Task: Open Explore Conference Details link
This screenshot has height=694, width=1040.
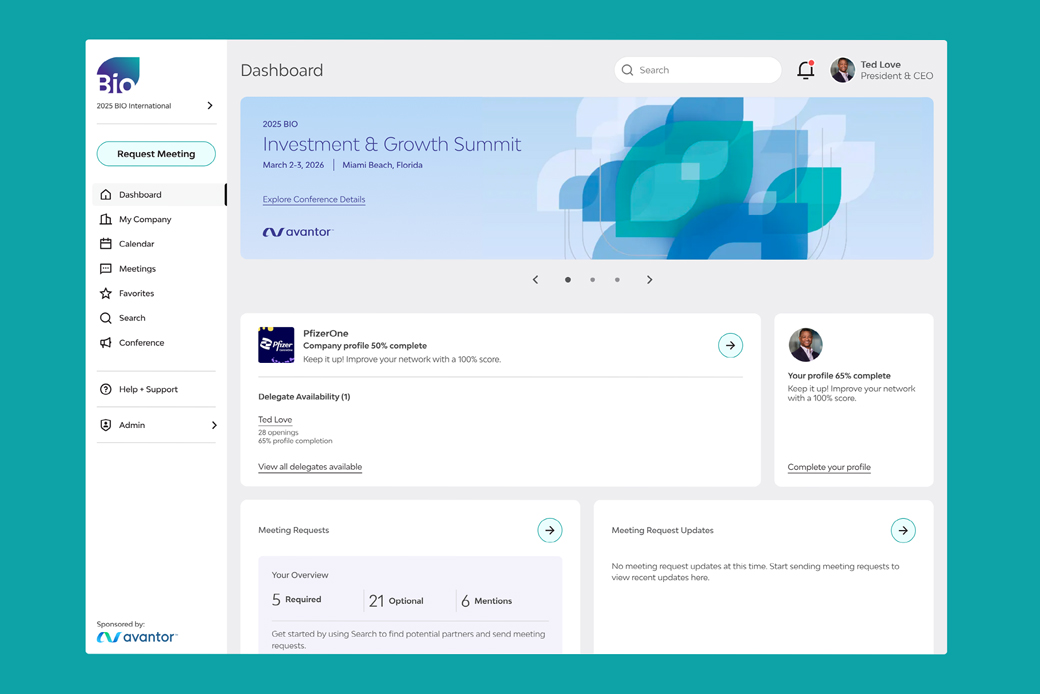Action: pyautogui.click(x=314, y=199)
